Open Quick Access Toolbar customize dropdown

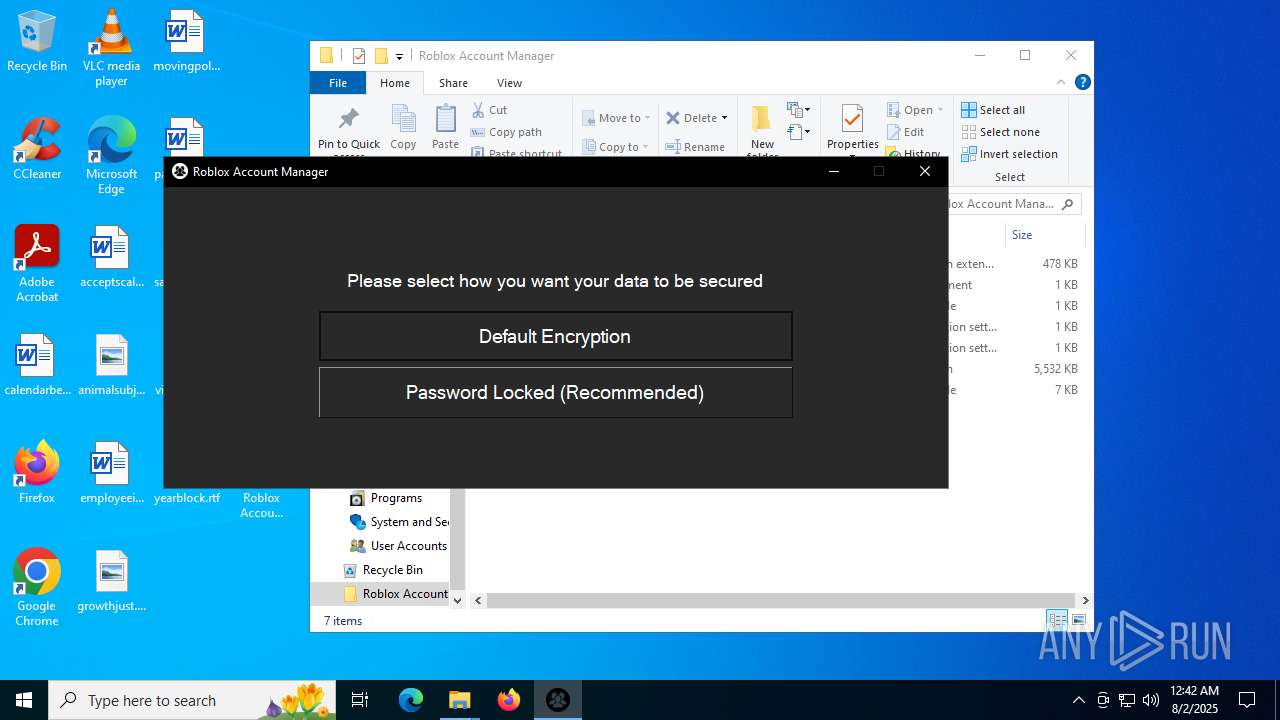point(399,56)
